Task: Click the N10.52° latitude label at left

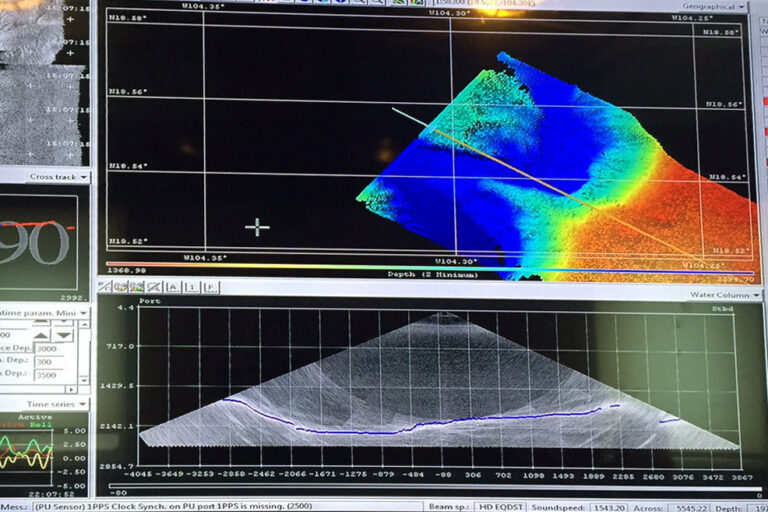Action: 127,241
